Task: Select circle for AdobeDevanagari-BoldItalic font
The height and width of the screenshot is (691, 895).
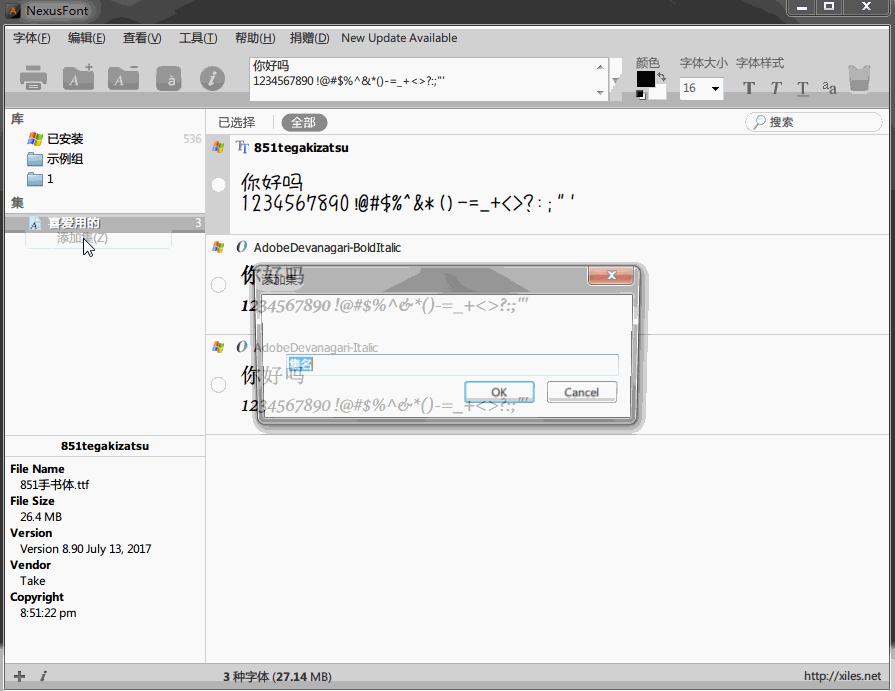Action: [218, 285]
